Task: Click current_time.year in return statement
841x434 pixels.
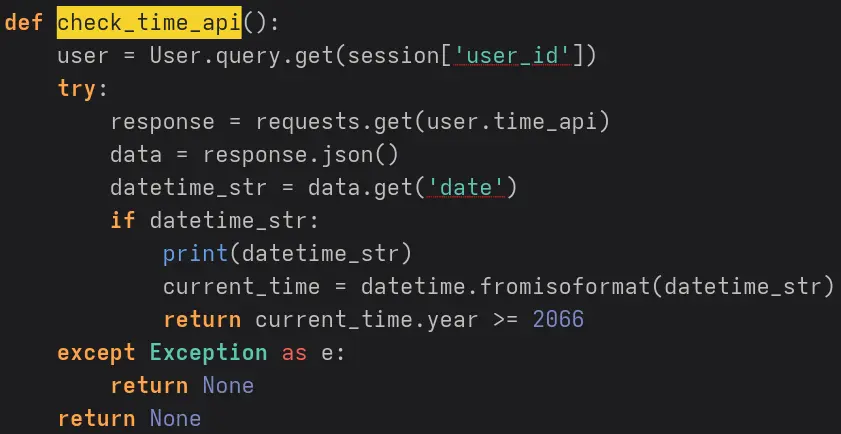Action: pyautogui.click(x=340, y=320)
